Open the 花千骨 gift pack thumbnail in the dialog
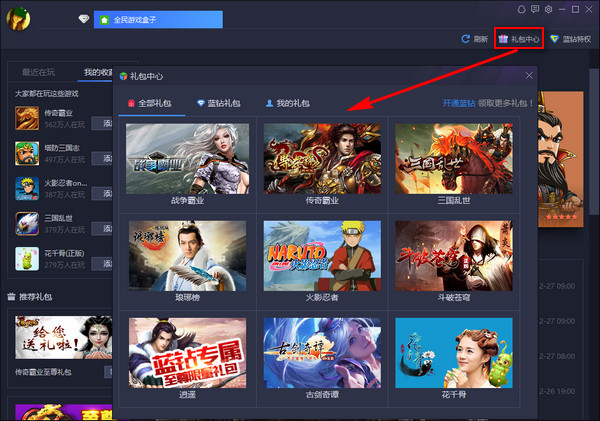Viewport: 600px width, 421px height. (454, 353)
